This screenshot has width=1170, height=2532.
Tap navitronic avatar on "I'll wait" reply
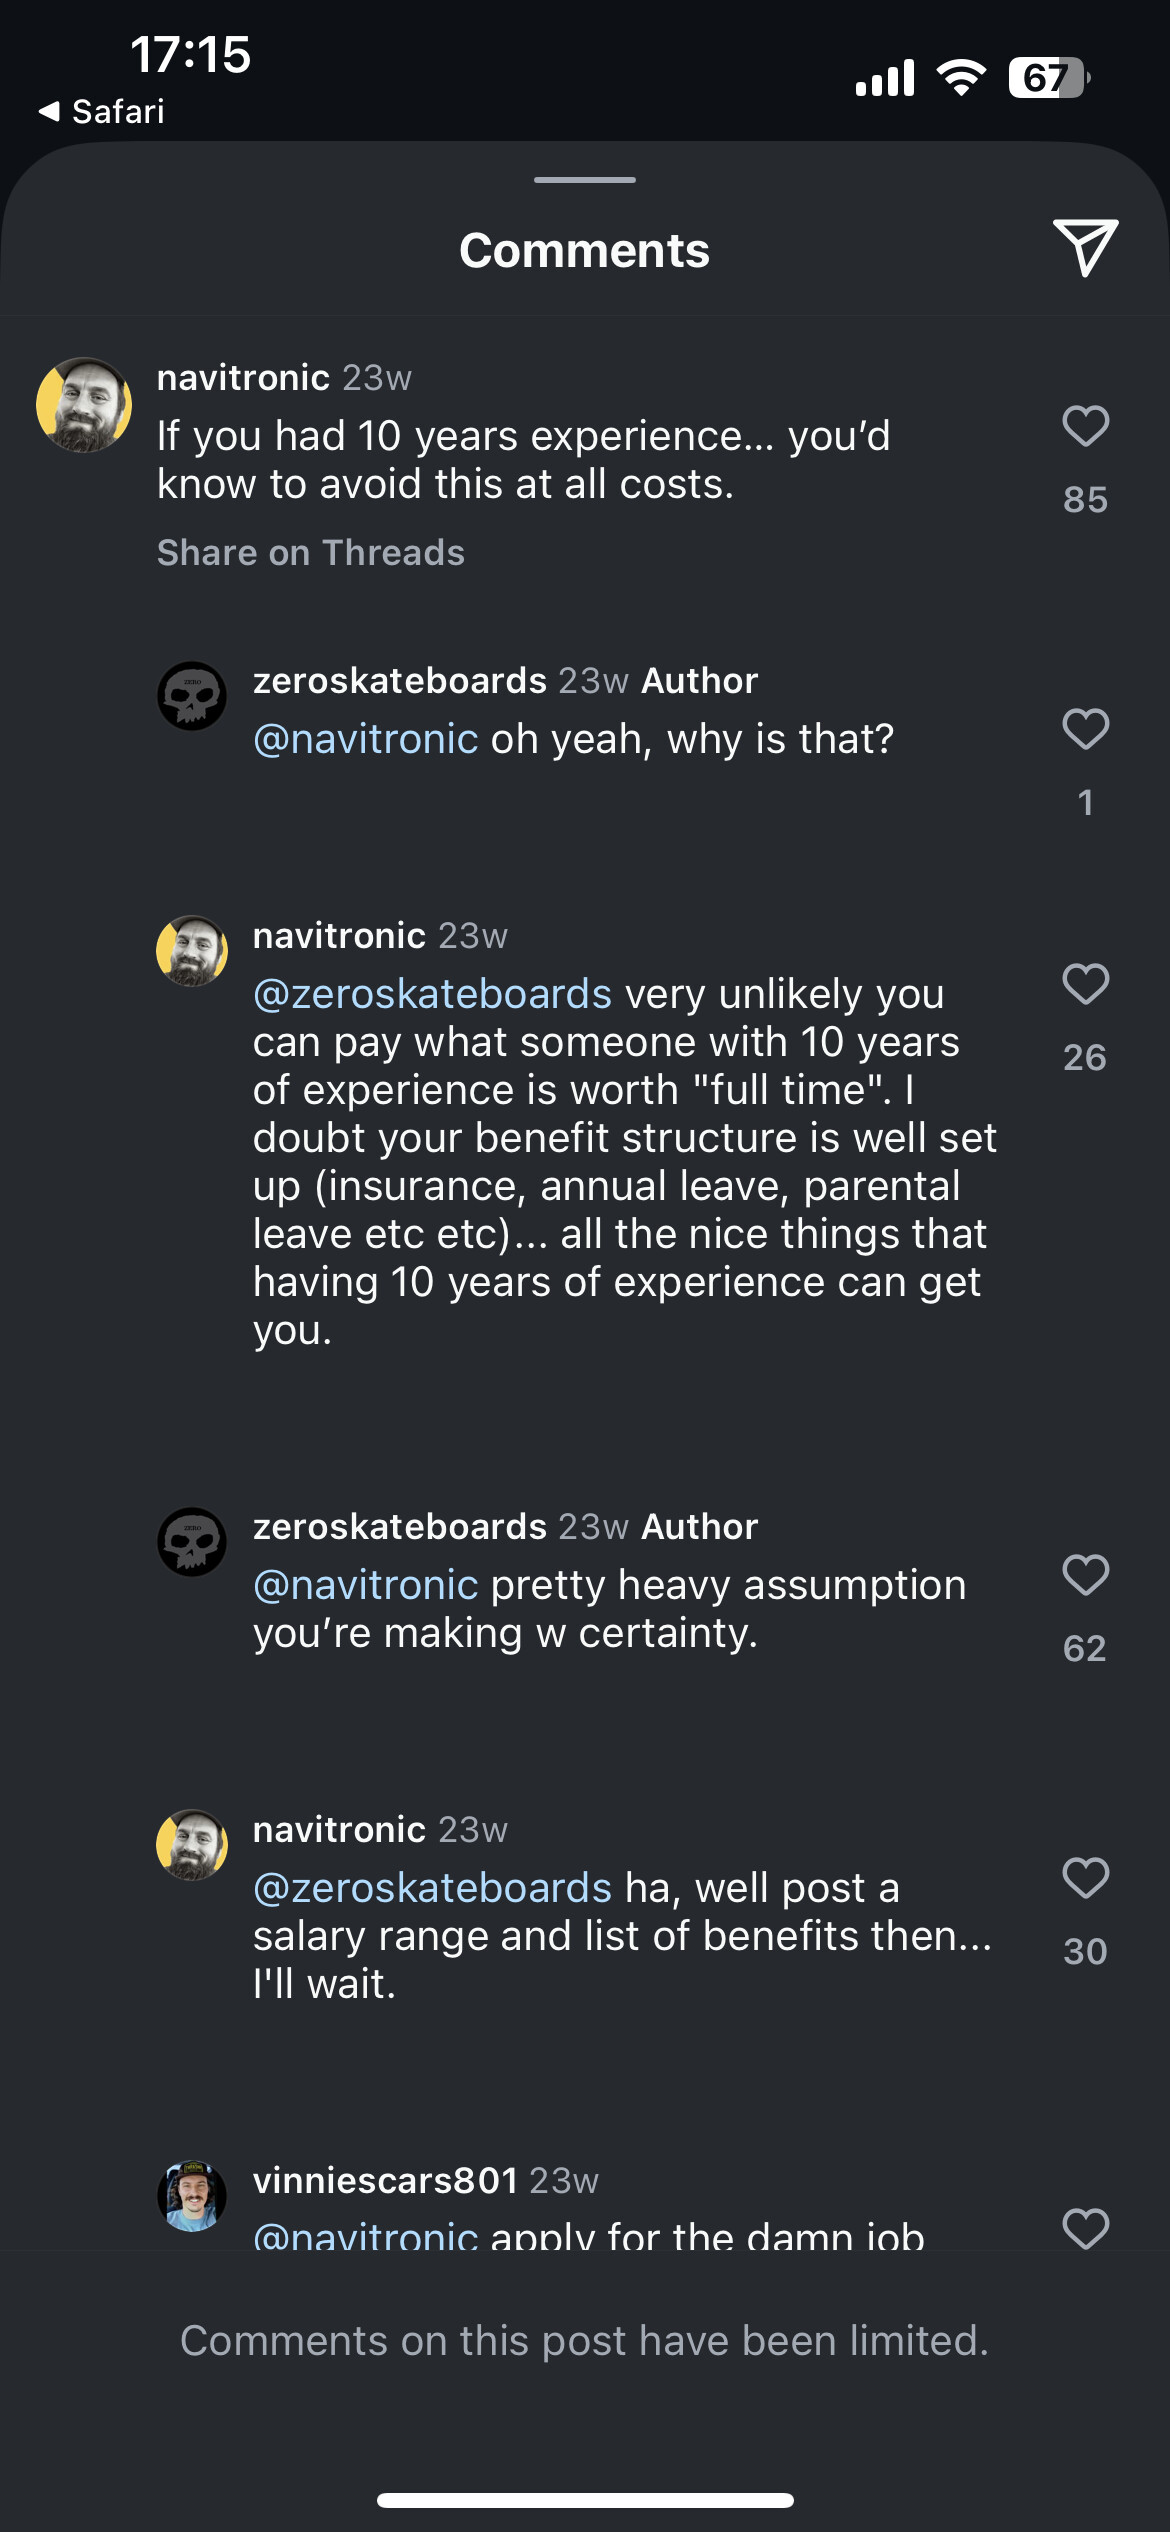(192, 1845)
